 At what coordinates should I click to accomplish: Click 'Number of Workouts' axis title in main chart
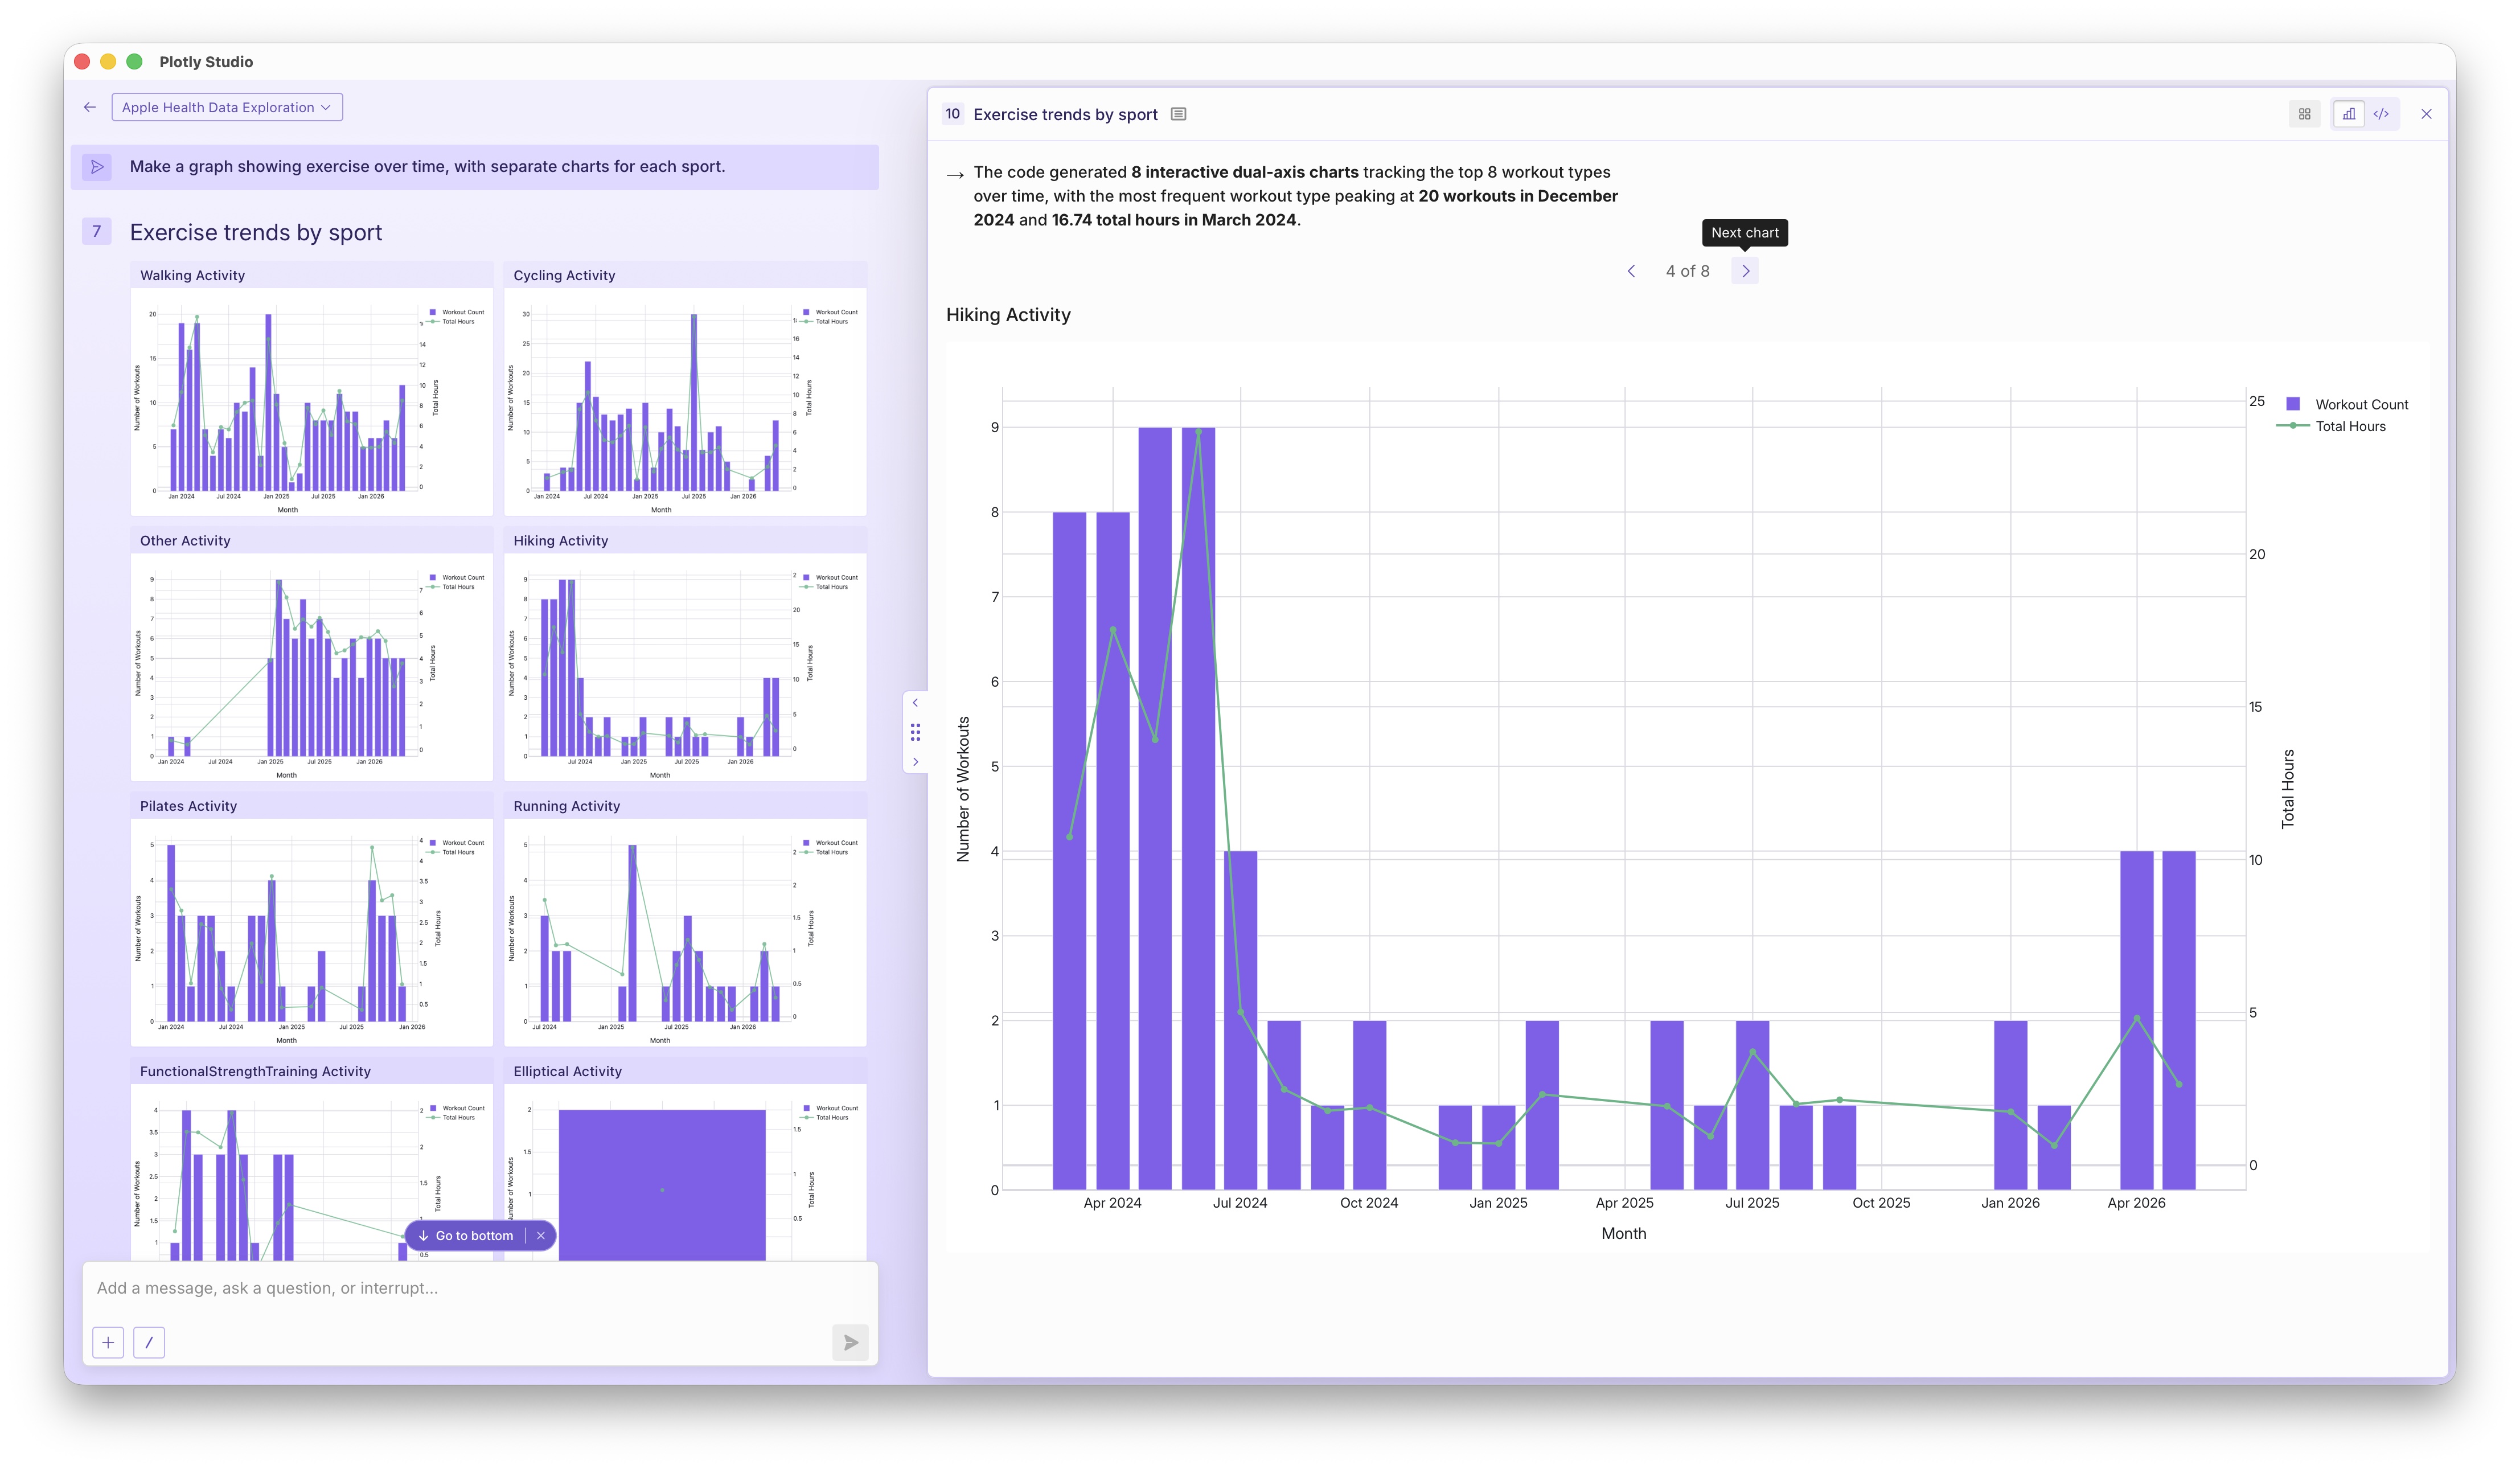(x=963, y=789)
